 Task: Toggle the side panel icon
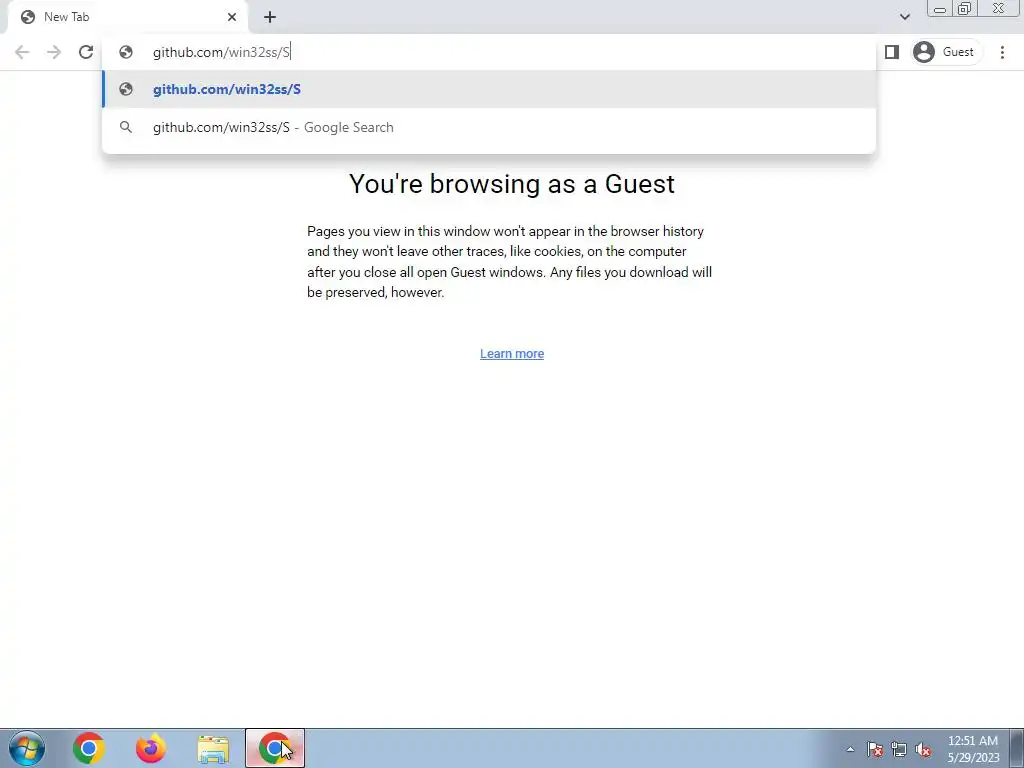coord(891,52)
